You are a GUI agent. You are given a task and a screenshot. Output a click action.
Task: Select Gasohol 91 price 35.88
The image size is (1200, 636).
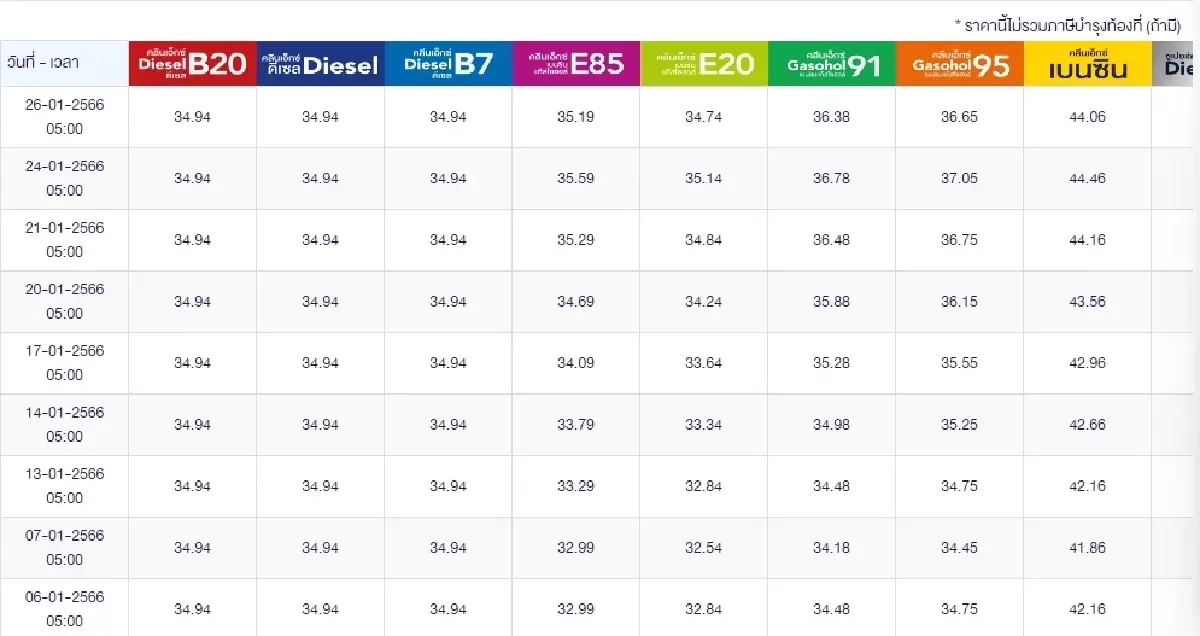832,302
